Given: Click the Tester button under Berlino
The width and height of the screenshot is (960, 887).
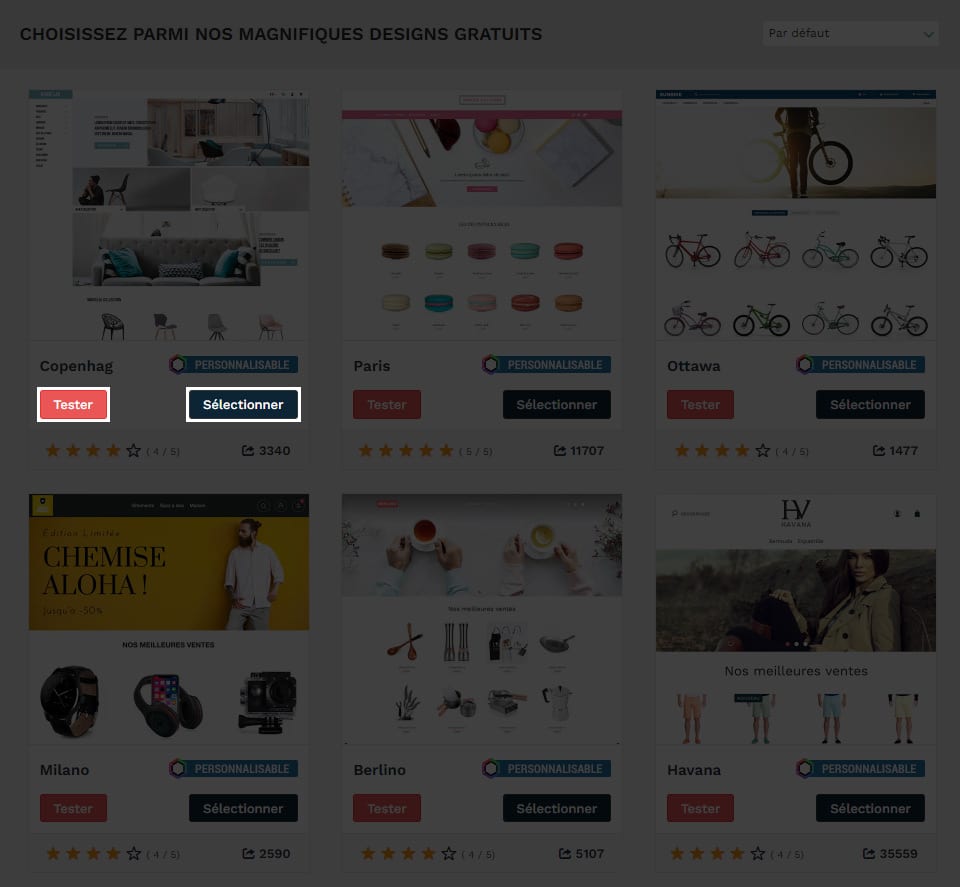Looking at the screenshot, I should point(387,808).
